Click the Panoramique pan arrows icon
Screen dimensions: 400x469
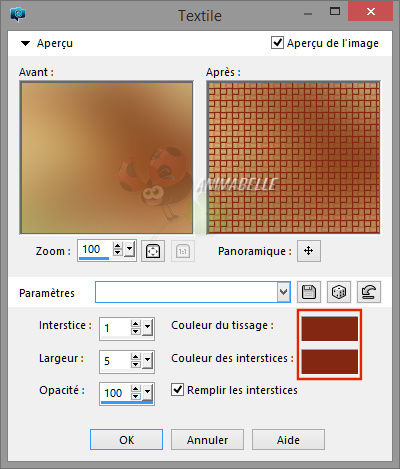click(x=309, y=251)
